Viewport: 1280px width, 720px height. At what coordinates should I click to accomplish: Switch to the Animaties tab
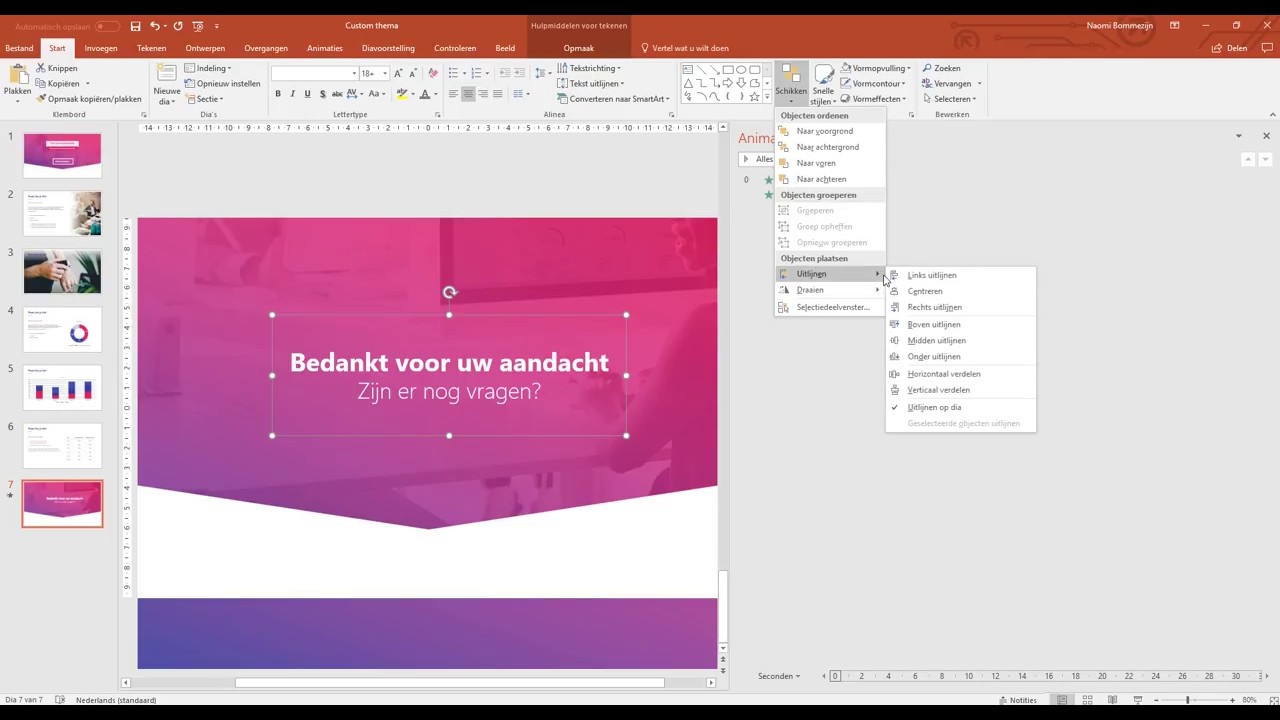coord(325,48)
